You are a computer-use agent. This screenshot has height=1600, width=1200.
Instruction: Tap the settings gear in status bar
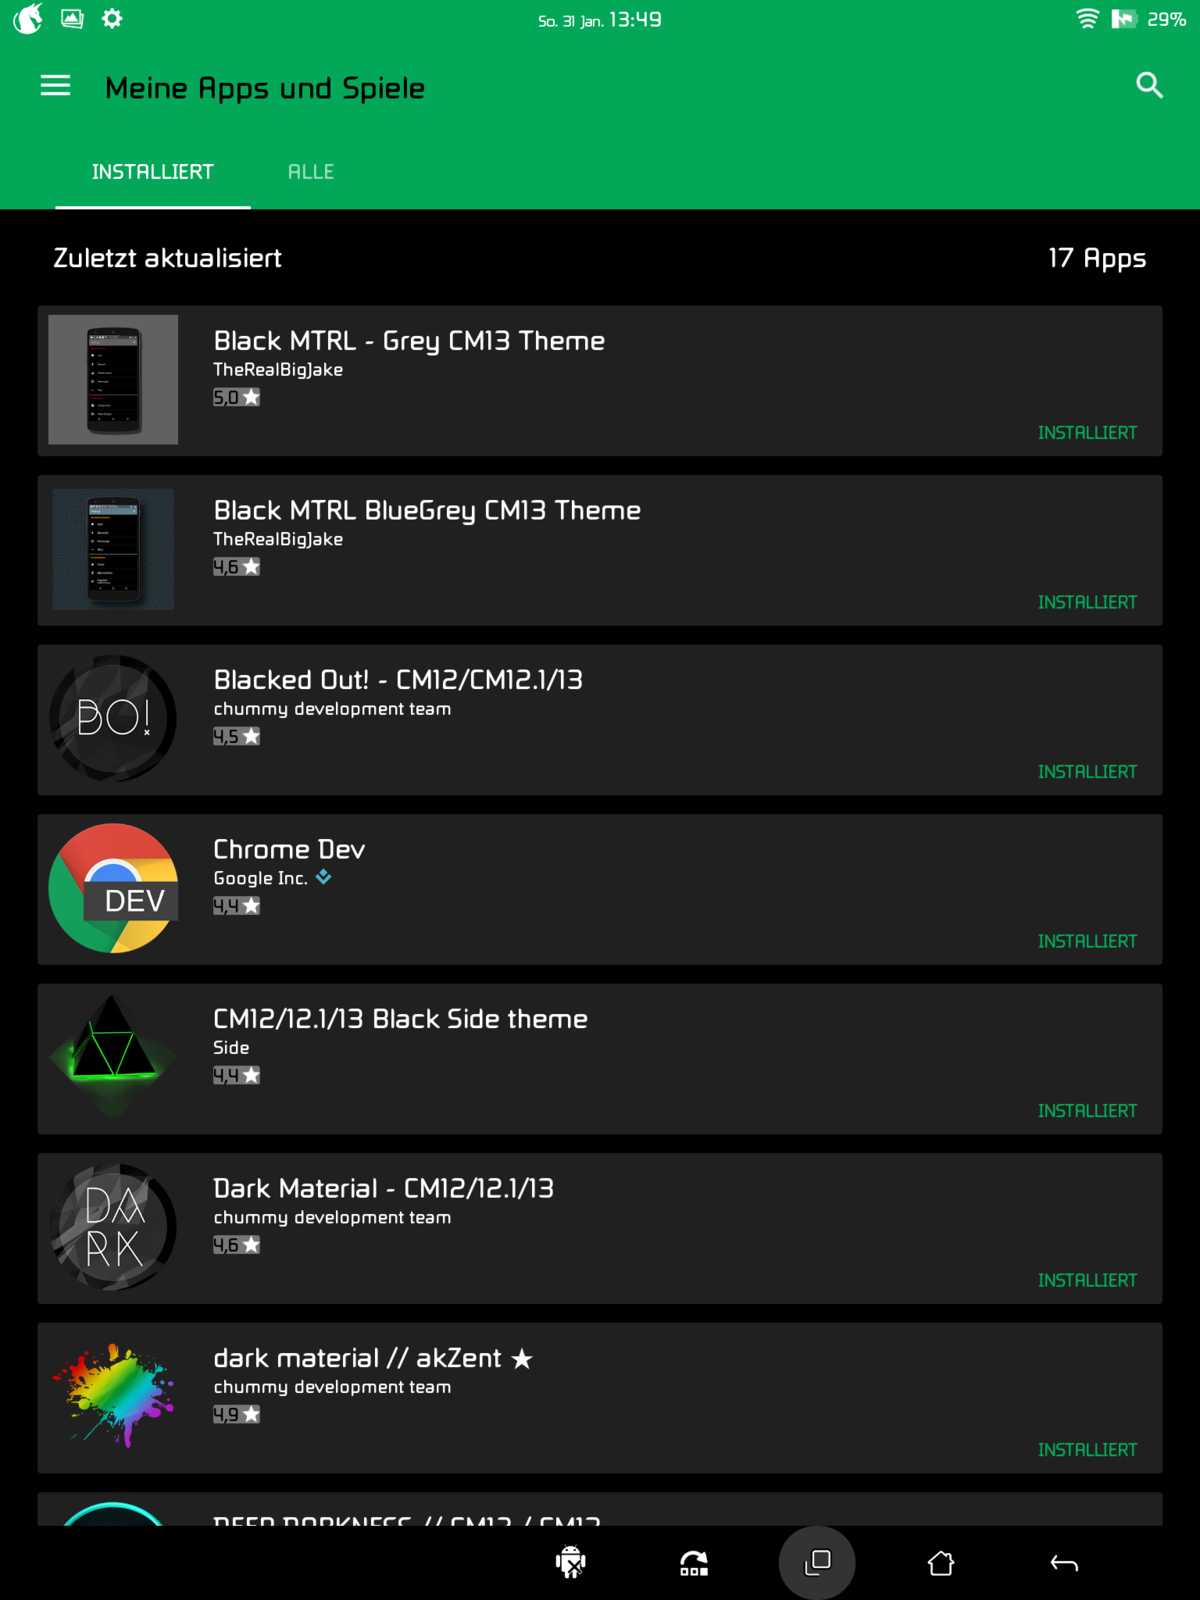[x=112, y=19]
